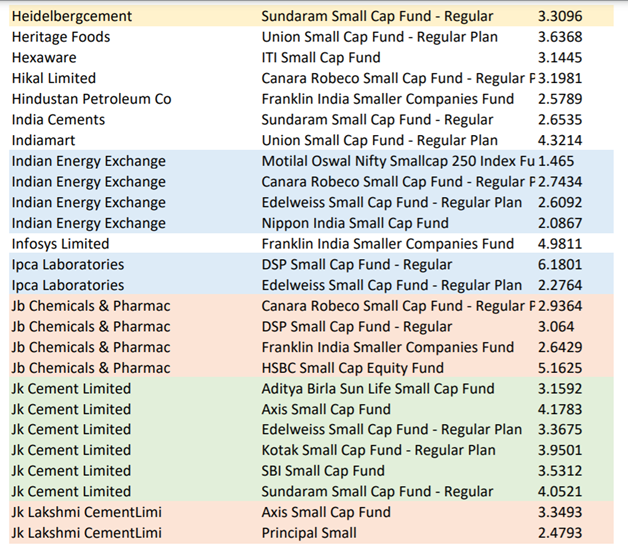
Task: Select the value 4.3214
Action: 560,141
